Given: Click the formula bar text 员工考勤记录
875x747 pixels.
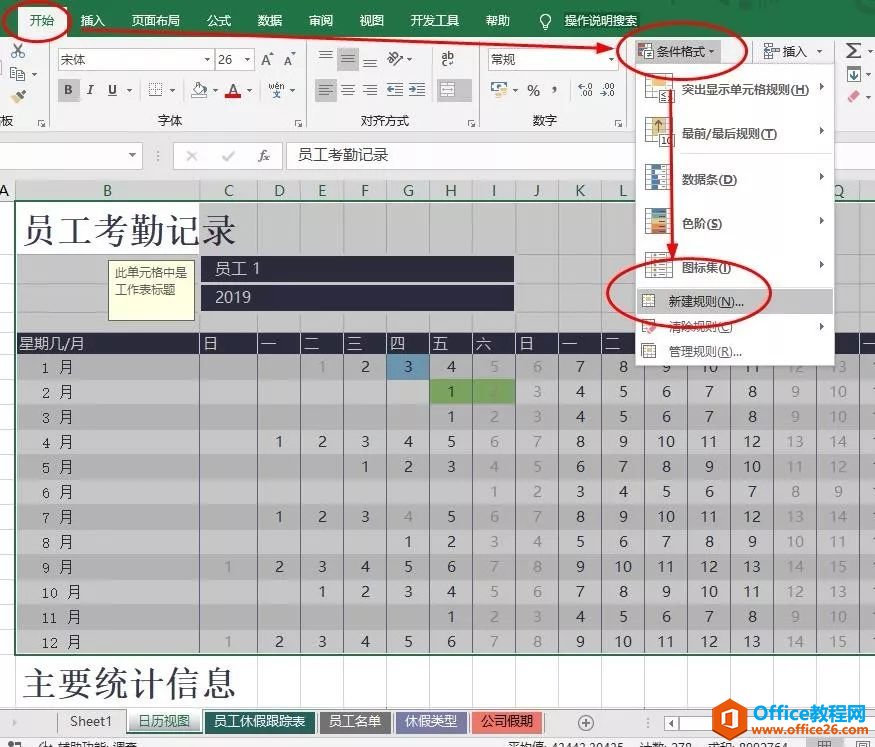Looking at the screenshot, I should click(343, 155).
